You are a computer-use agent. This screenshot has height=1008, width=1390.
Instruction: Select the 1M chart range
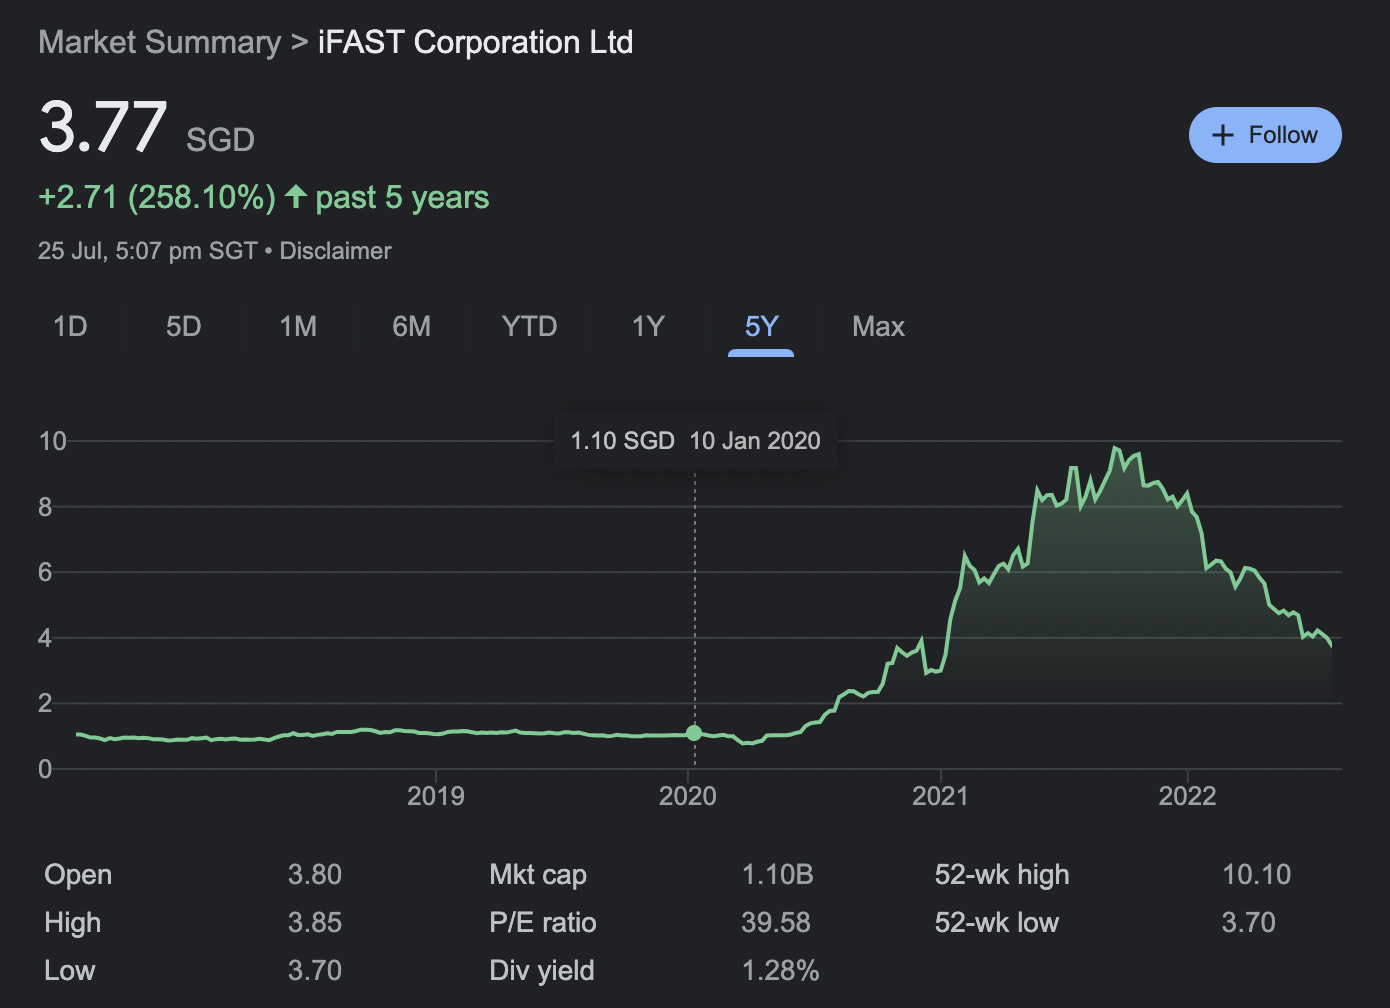[x=298, y=327]
